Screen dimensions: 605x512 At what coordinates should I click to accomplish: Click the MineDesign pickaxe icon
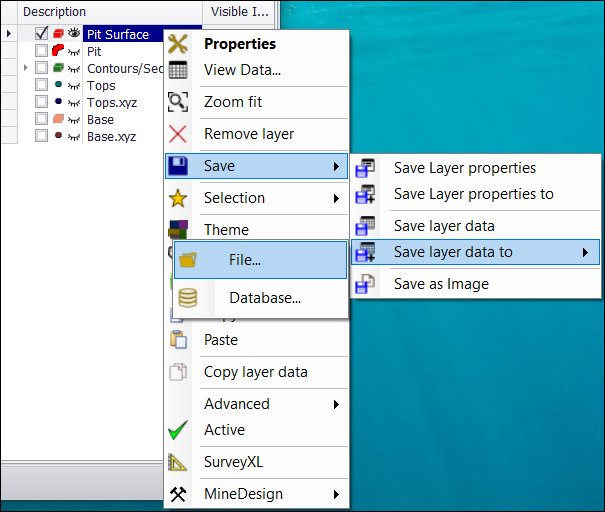[178, 494]
